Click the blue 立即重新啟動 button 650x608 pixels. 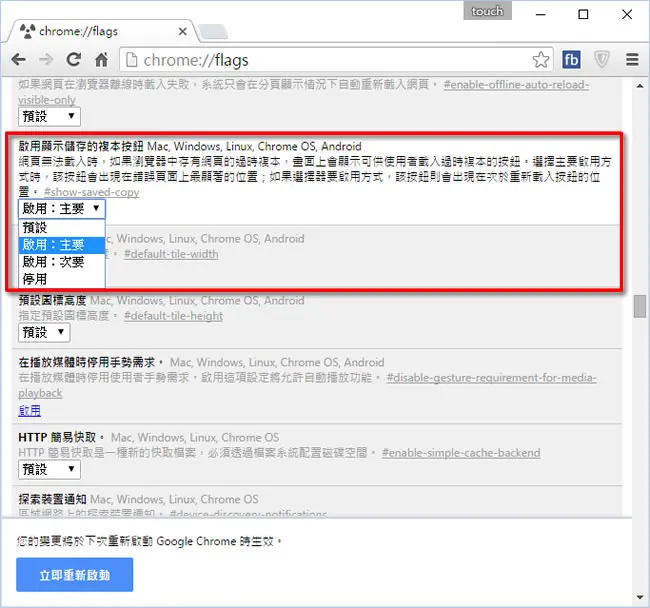coord(75,574)
